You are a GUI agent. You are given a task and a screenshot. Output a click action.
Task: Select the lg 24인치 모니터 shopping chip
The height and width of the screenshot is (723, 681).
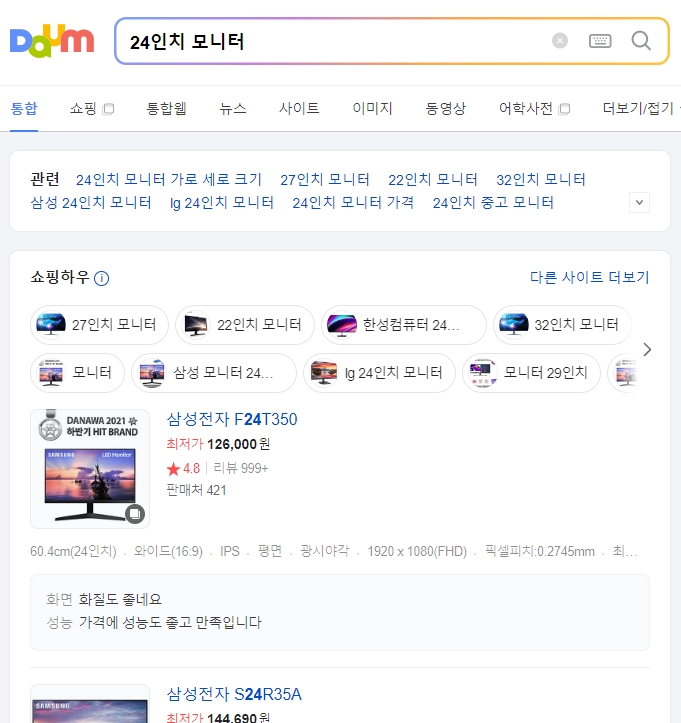[379, 373]
